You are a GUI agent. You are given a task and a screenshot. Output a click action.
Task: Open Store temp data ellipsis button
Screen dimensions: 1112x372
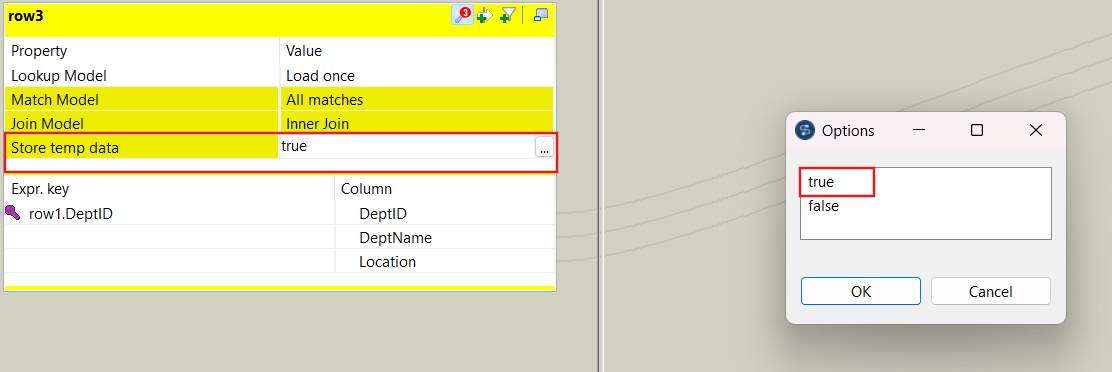(544, 147)
